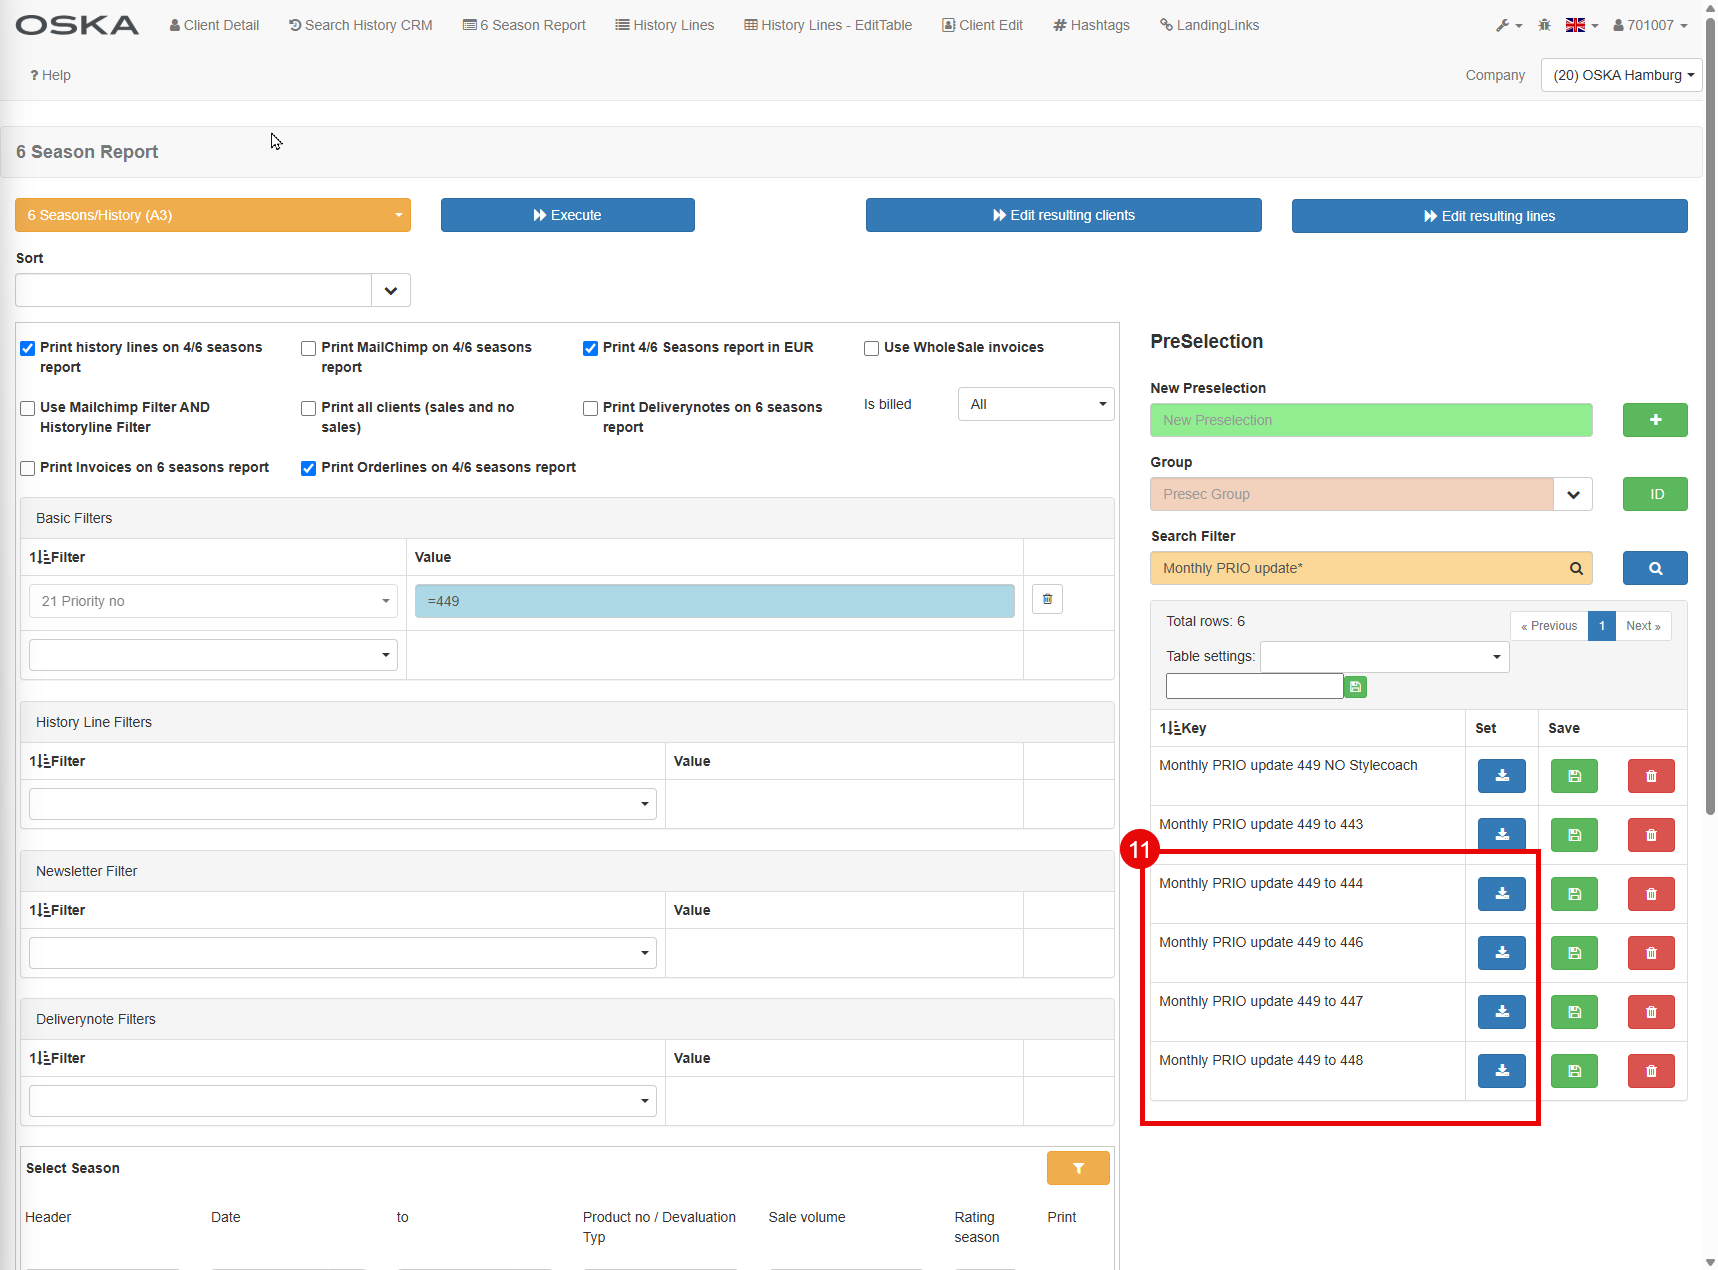
Task: Click the Search Filter input field
Action: click(x=1360, y=568)
